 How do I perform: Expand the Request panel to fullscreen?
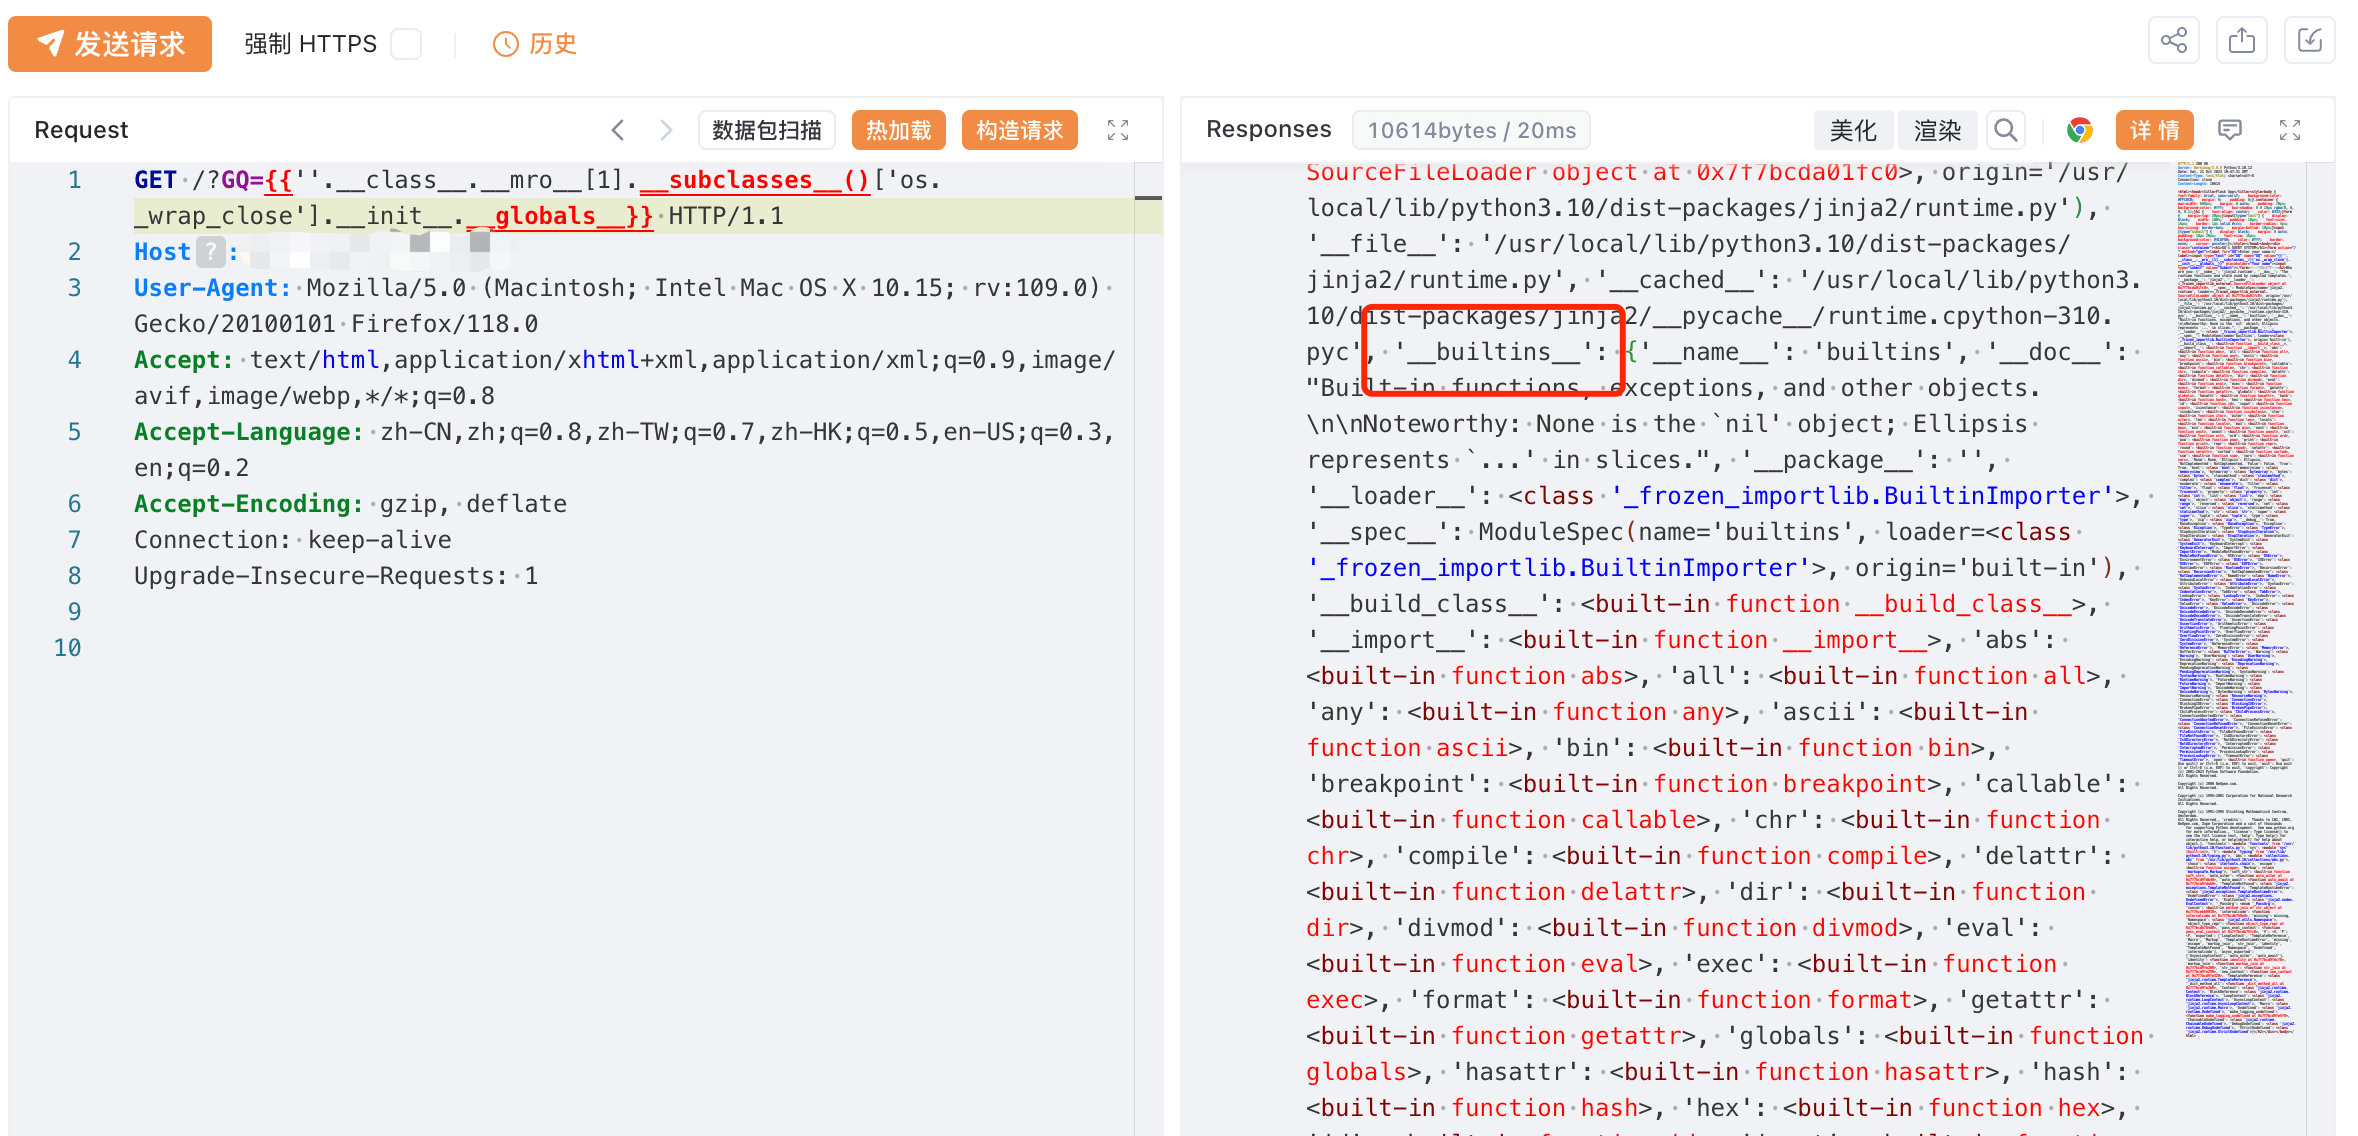1118,130
